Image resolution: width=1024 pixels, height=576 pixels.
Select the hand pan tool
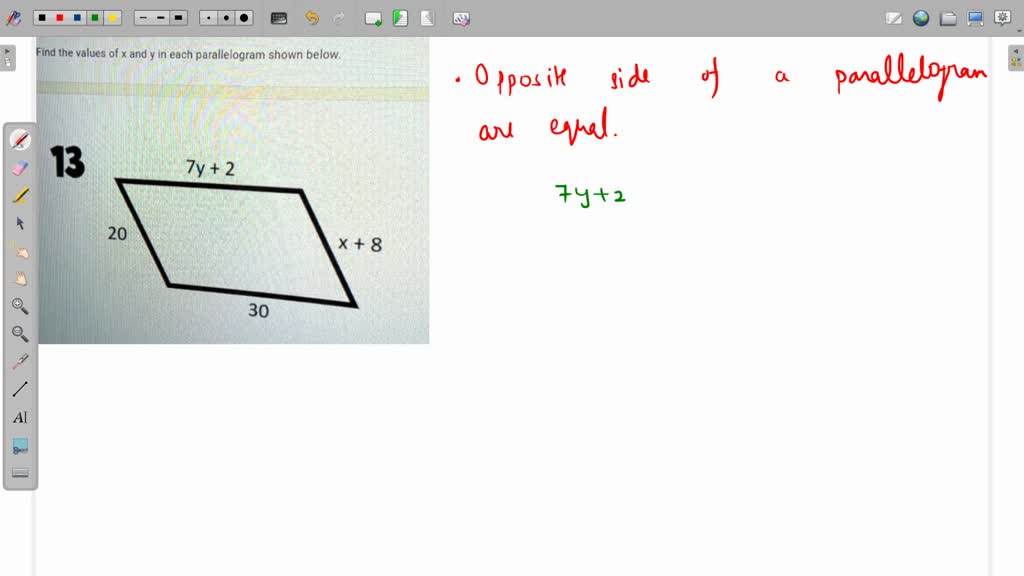click(x=19, y=278)
